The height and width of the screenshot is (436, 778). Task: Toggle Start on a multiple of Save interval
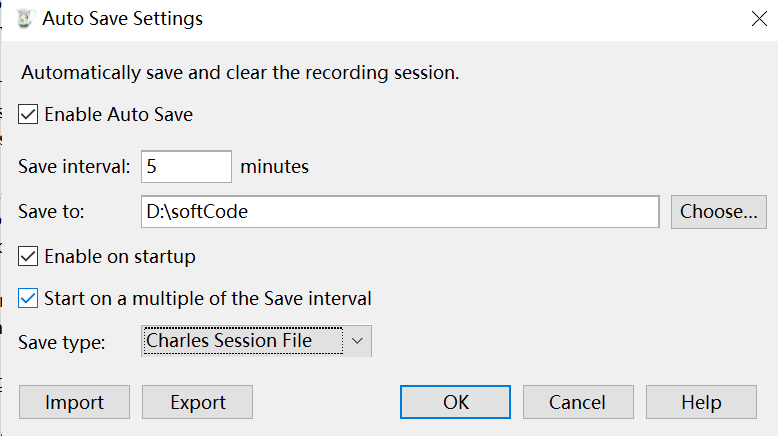click(x=29, y=298)
